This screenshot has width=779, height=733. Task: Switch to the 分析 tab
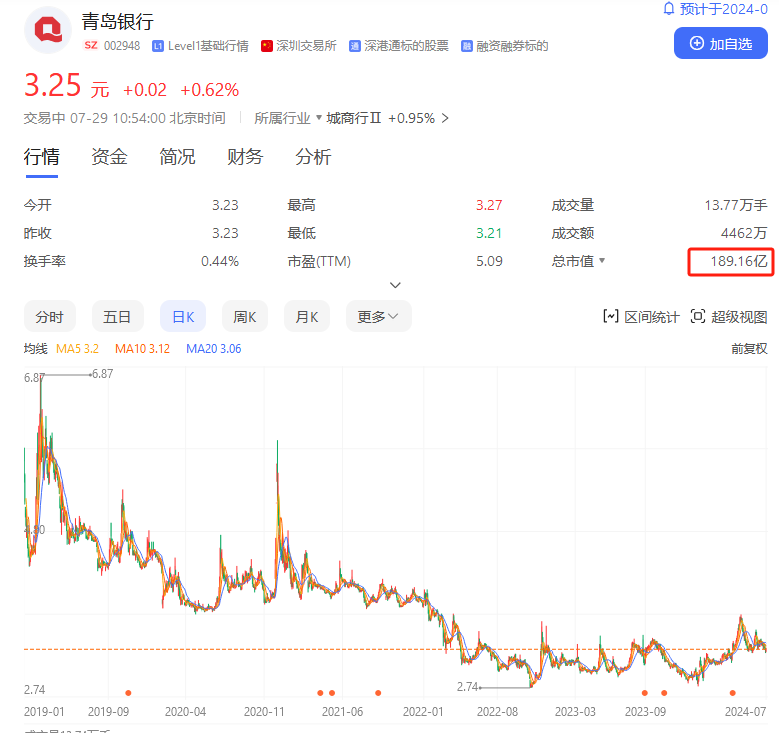tap(313, 157)
